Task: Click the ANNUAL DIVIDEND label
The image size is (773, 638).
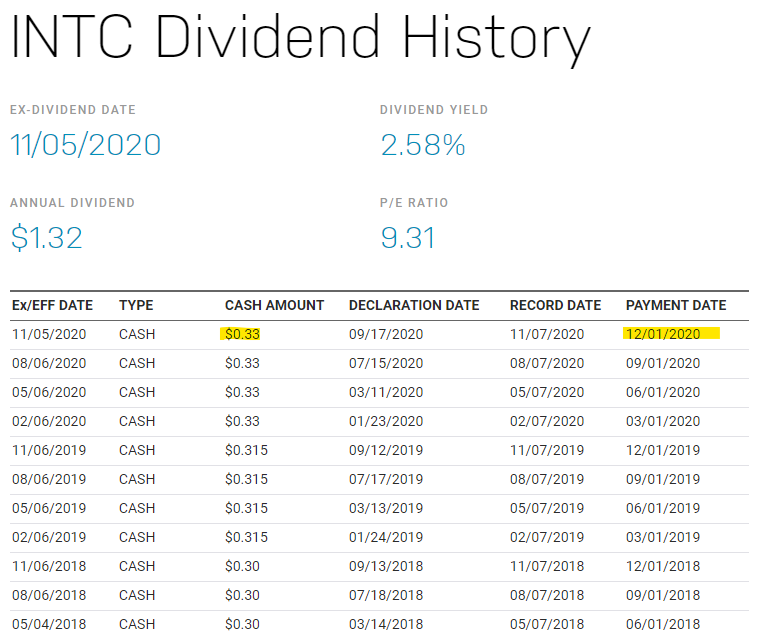Action: click(72, 203)
